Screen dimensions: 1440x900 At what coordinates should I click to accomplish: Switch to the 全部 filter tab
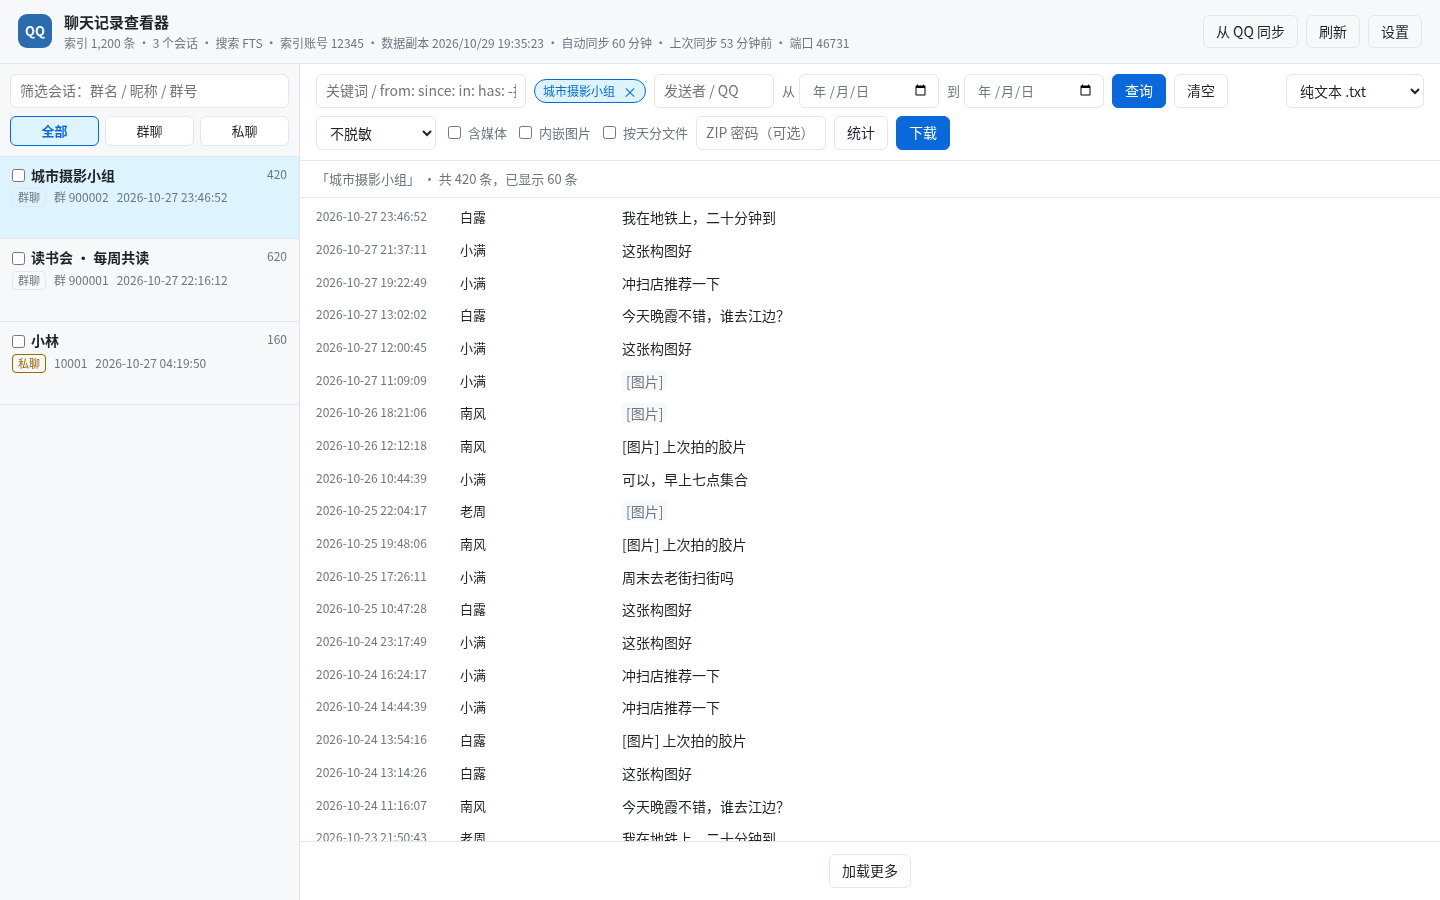click(55, 131)
